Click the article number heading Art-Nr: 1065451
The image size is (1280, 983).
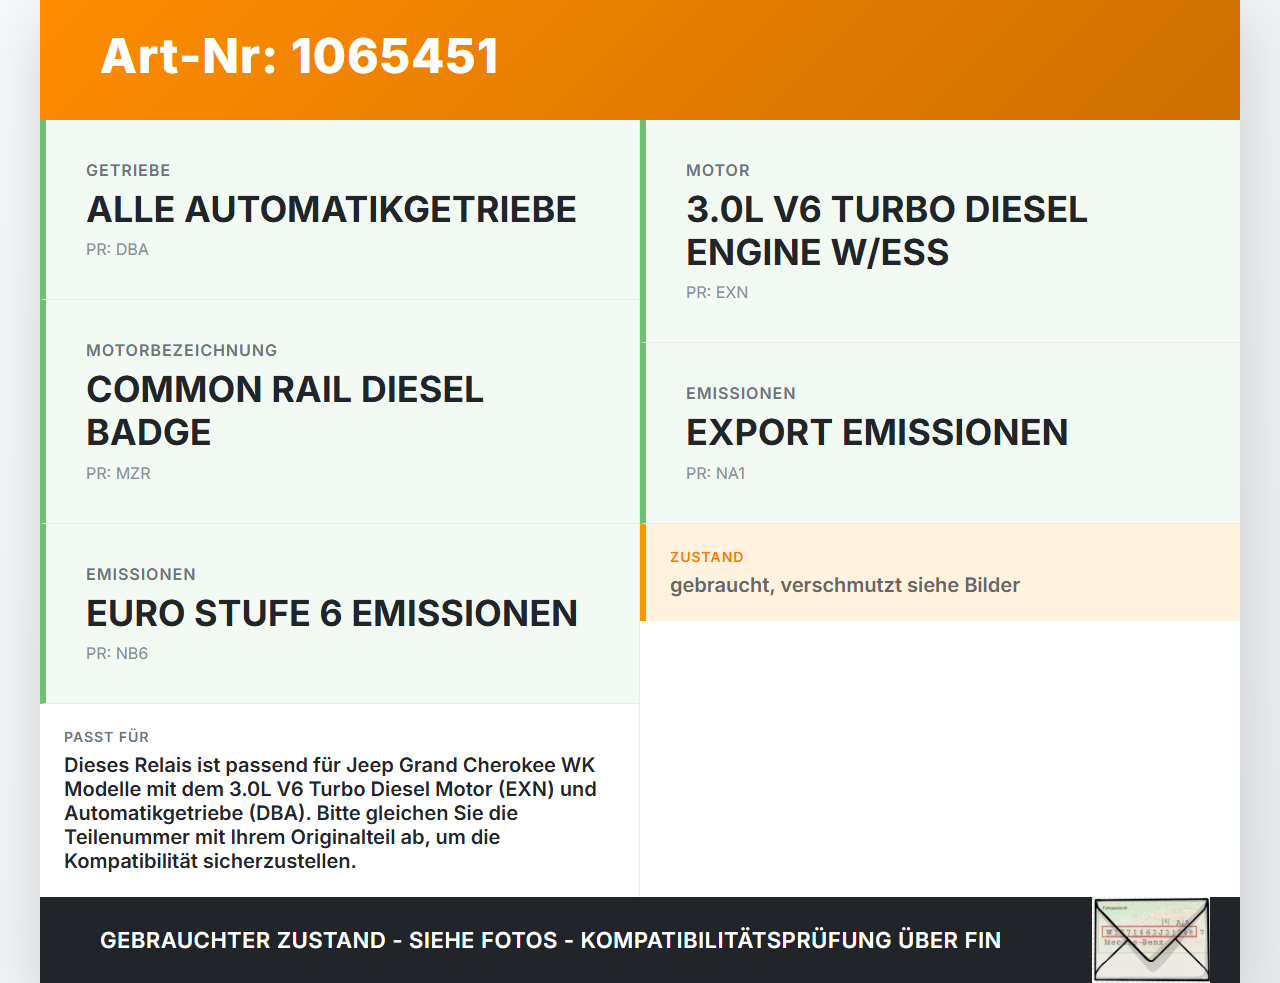click(x=299, y=56)
